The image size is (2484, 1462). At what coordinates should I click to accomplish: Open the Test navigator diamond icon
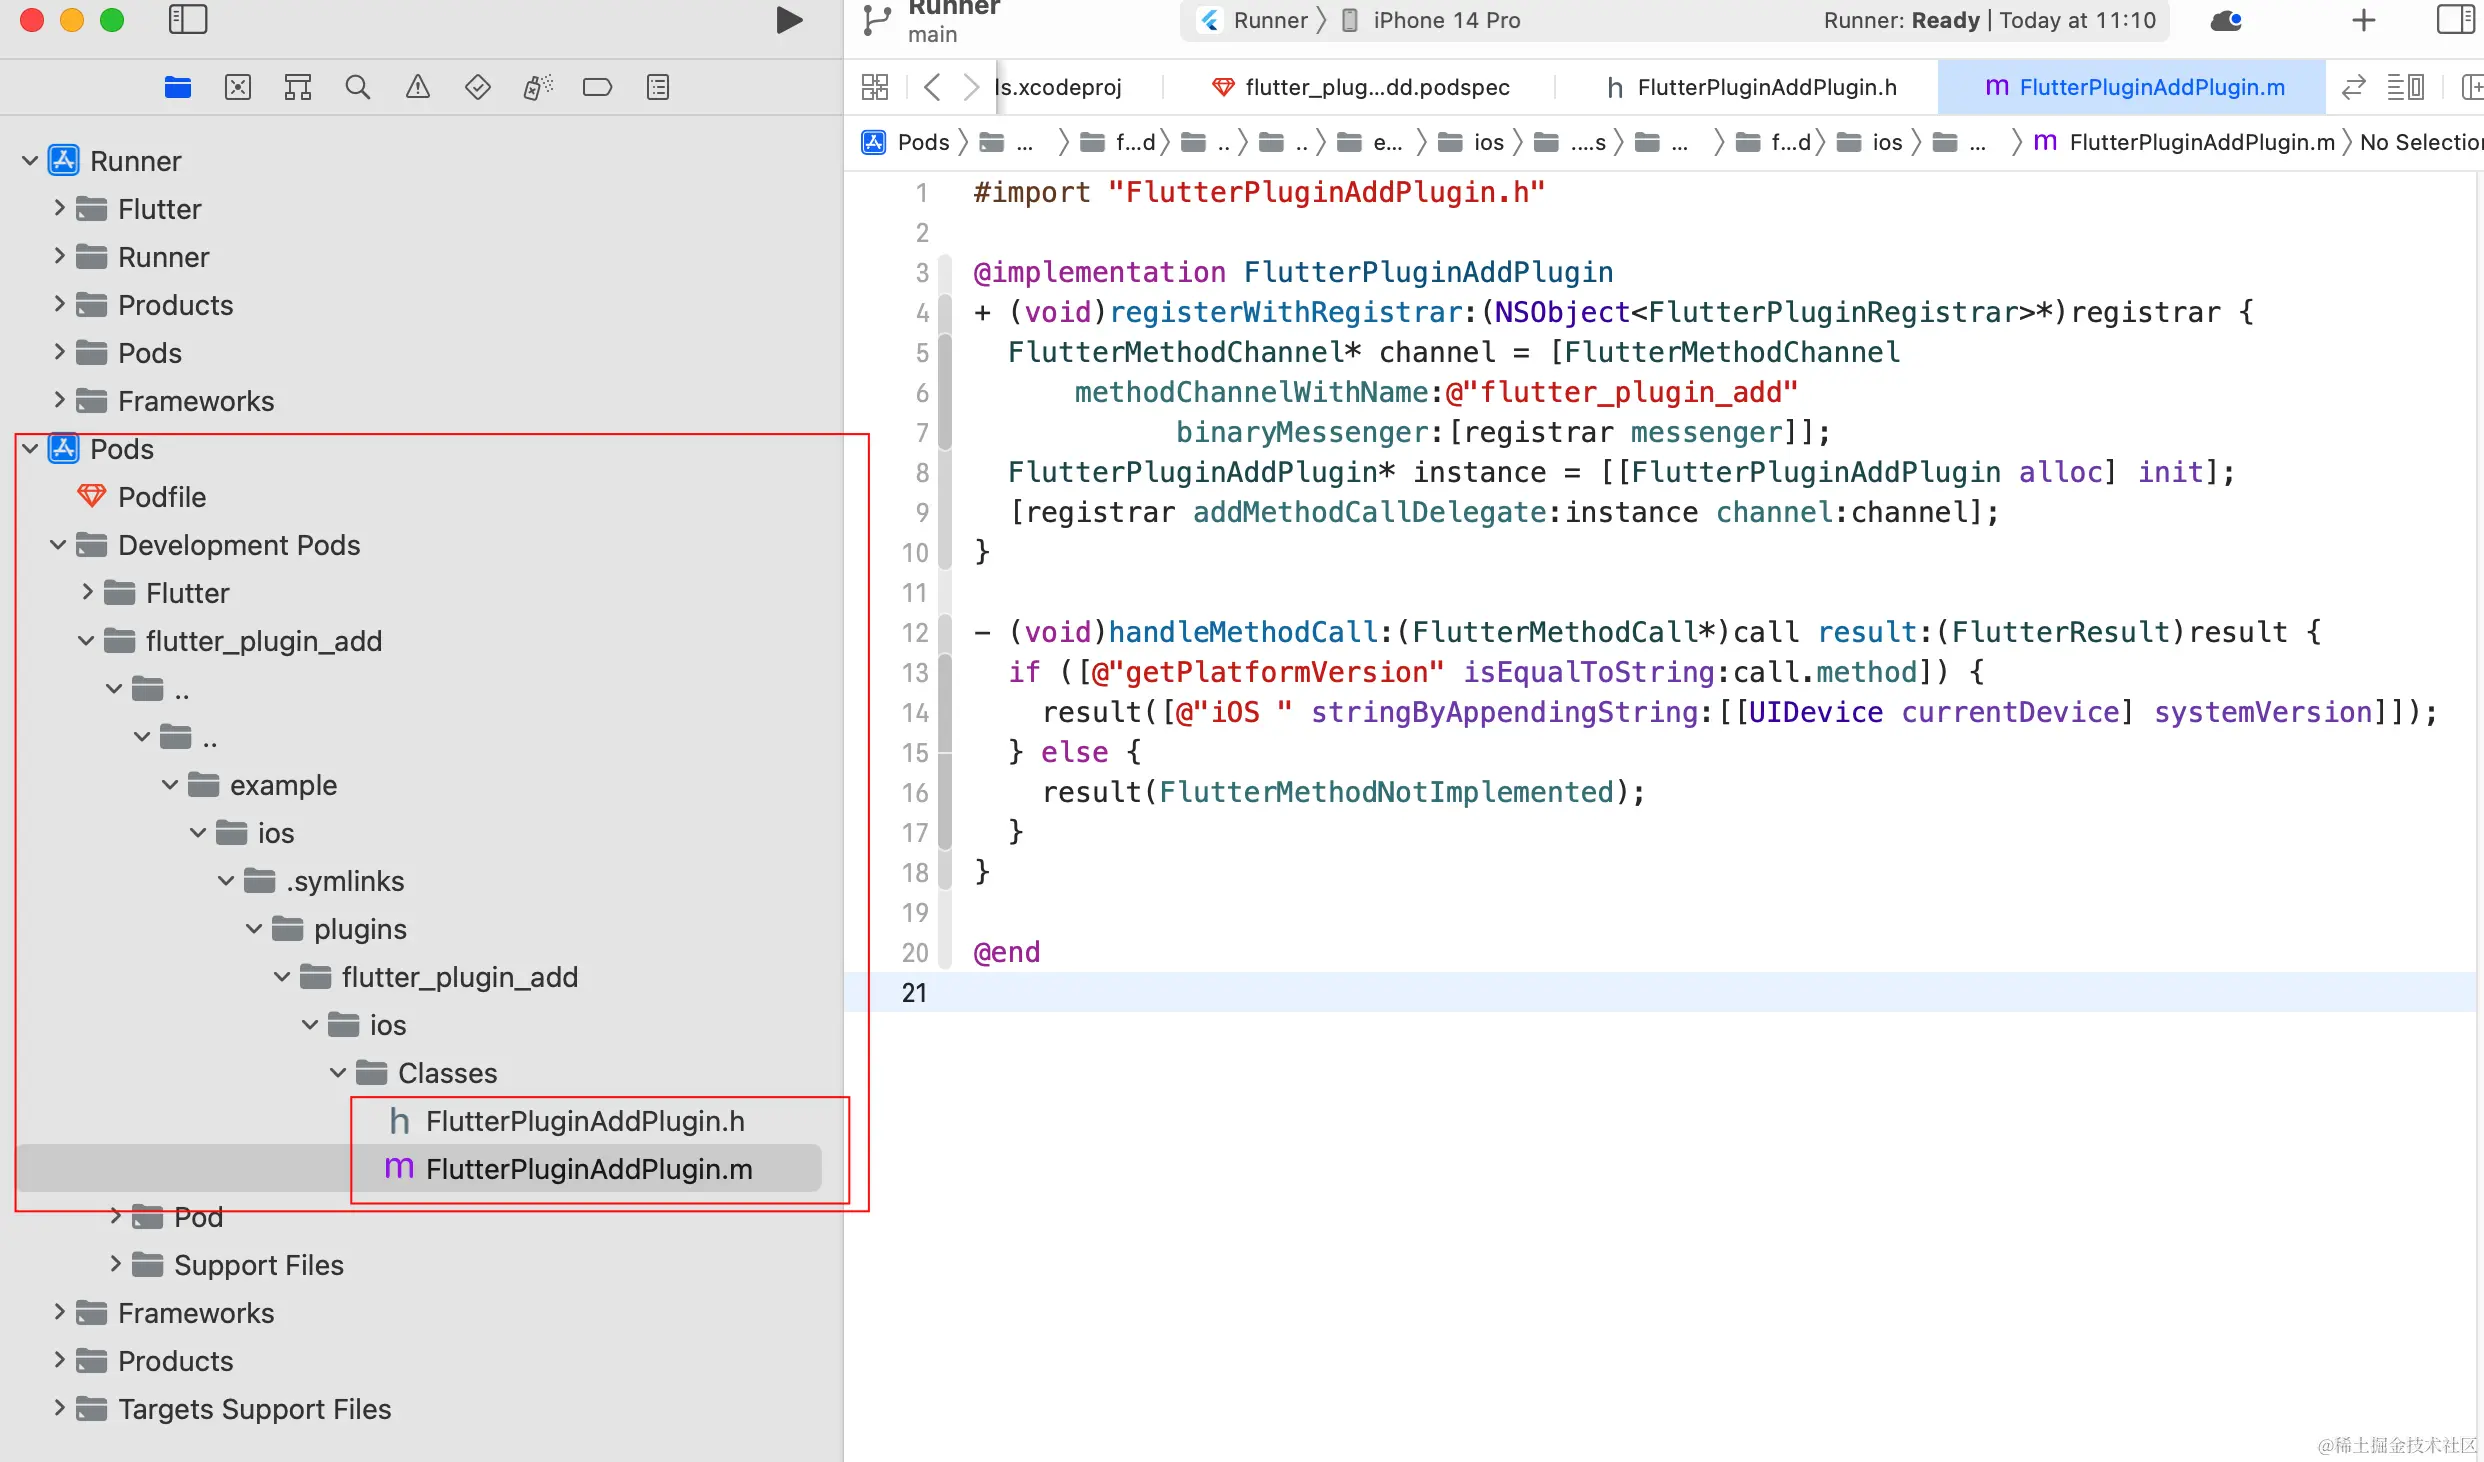[477, 87]
